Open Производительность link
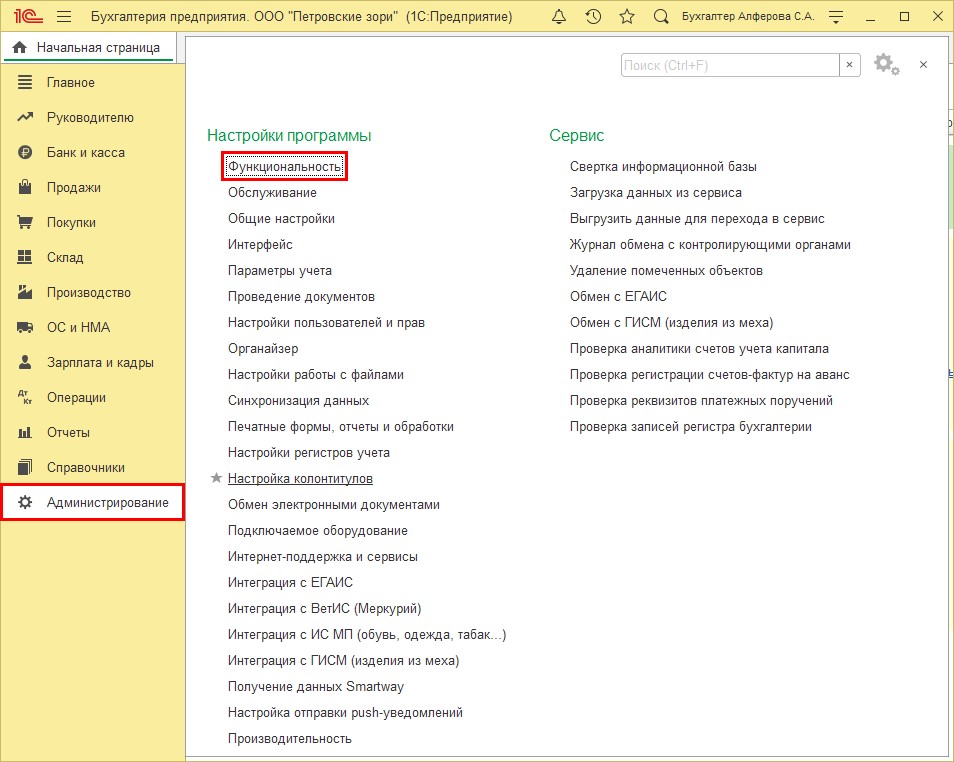Viewport: 954px width, 762px height. click(290, 738)
